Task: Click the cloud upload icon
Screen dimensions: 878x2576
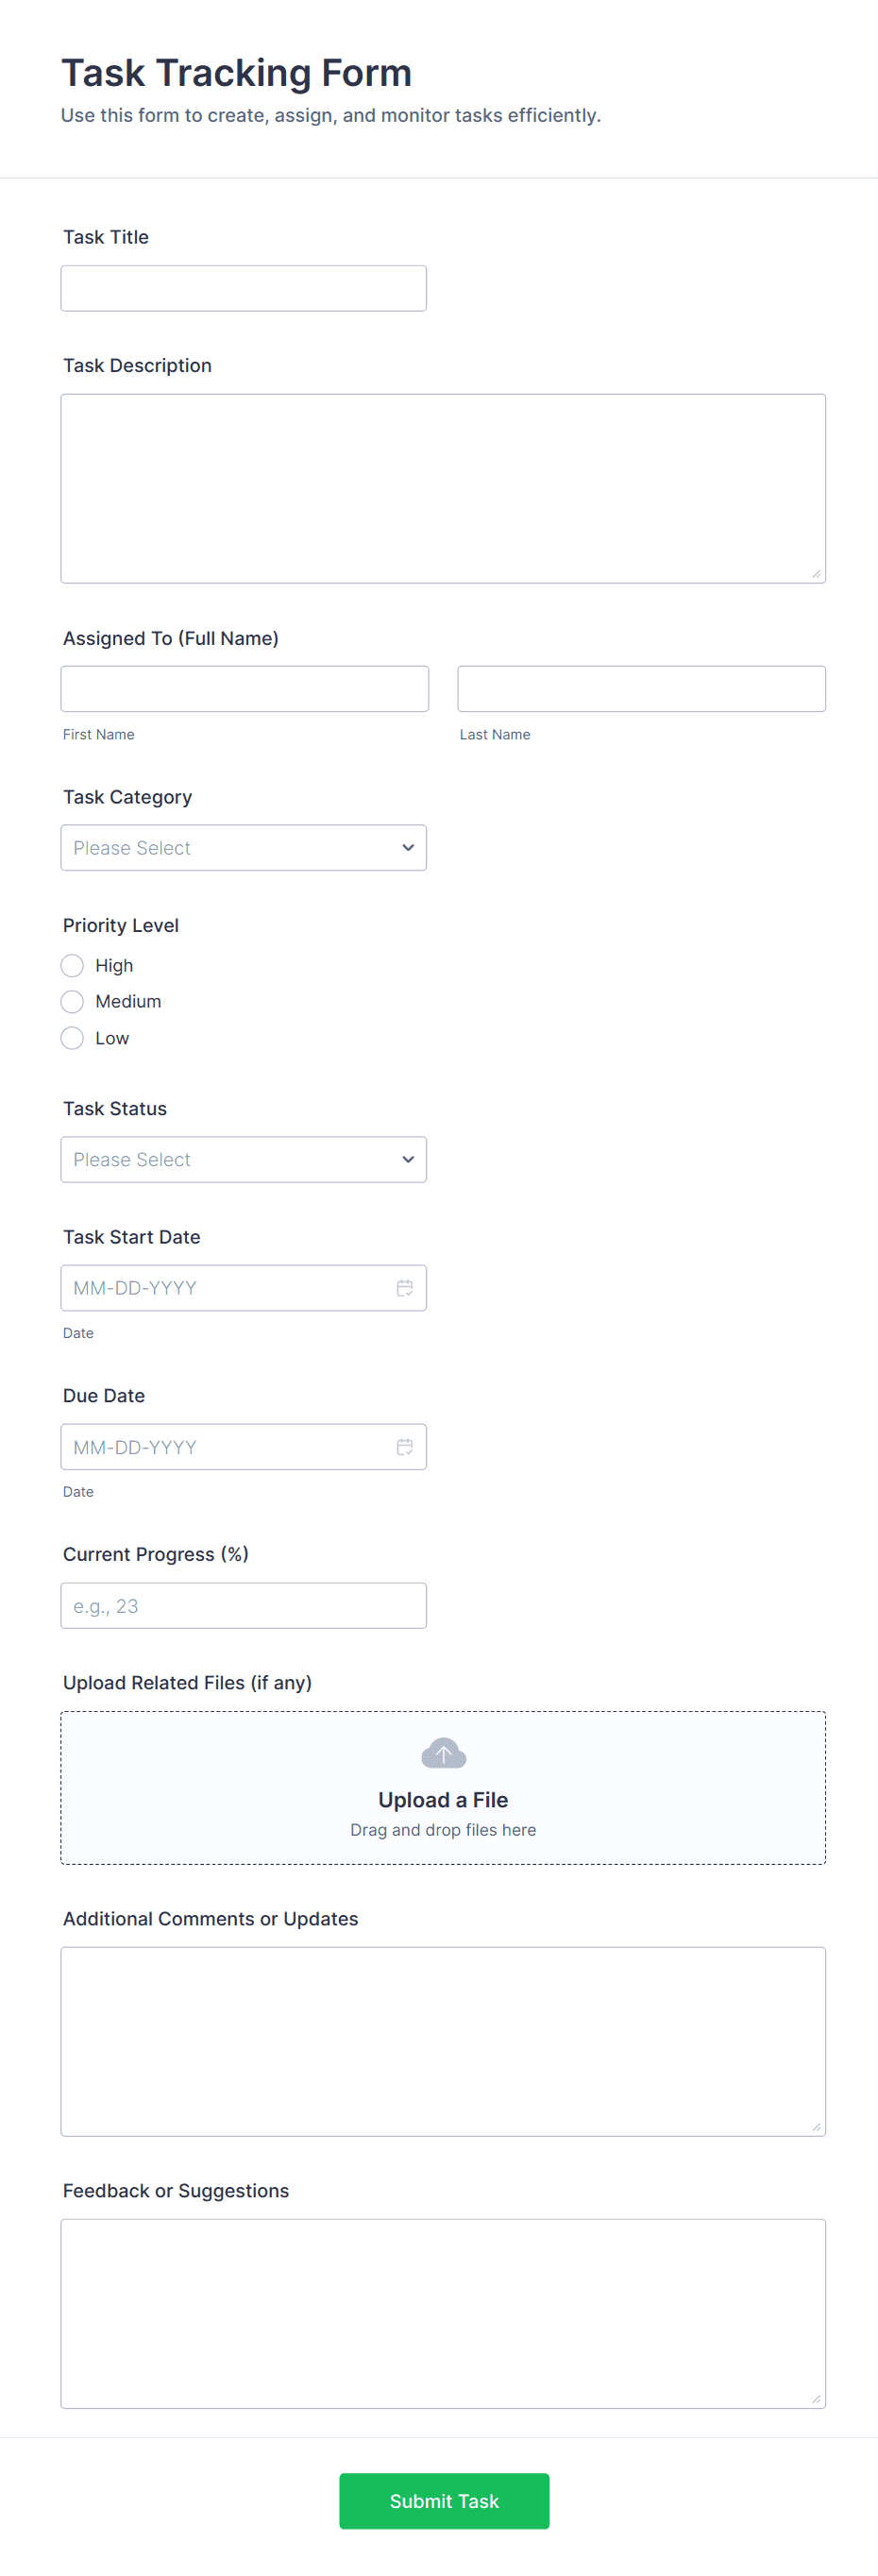Action: (443, 1753)
